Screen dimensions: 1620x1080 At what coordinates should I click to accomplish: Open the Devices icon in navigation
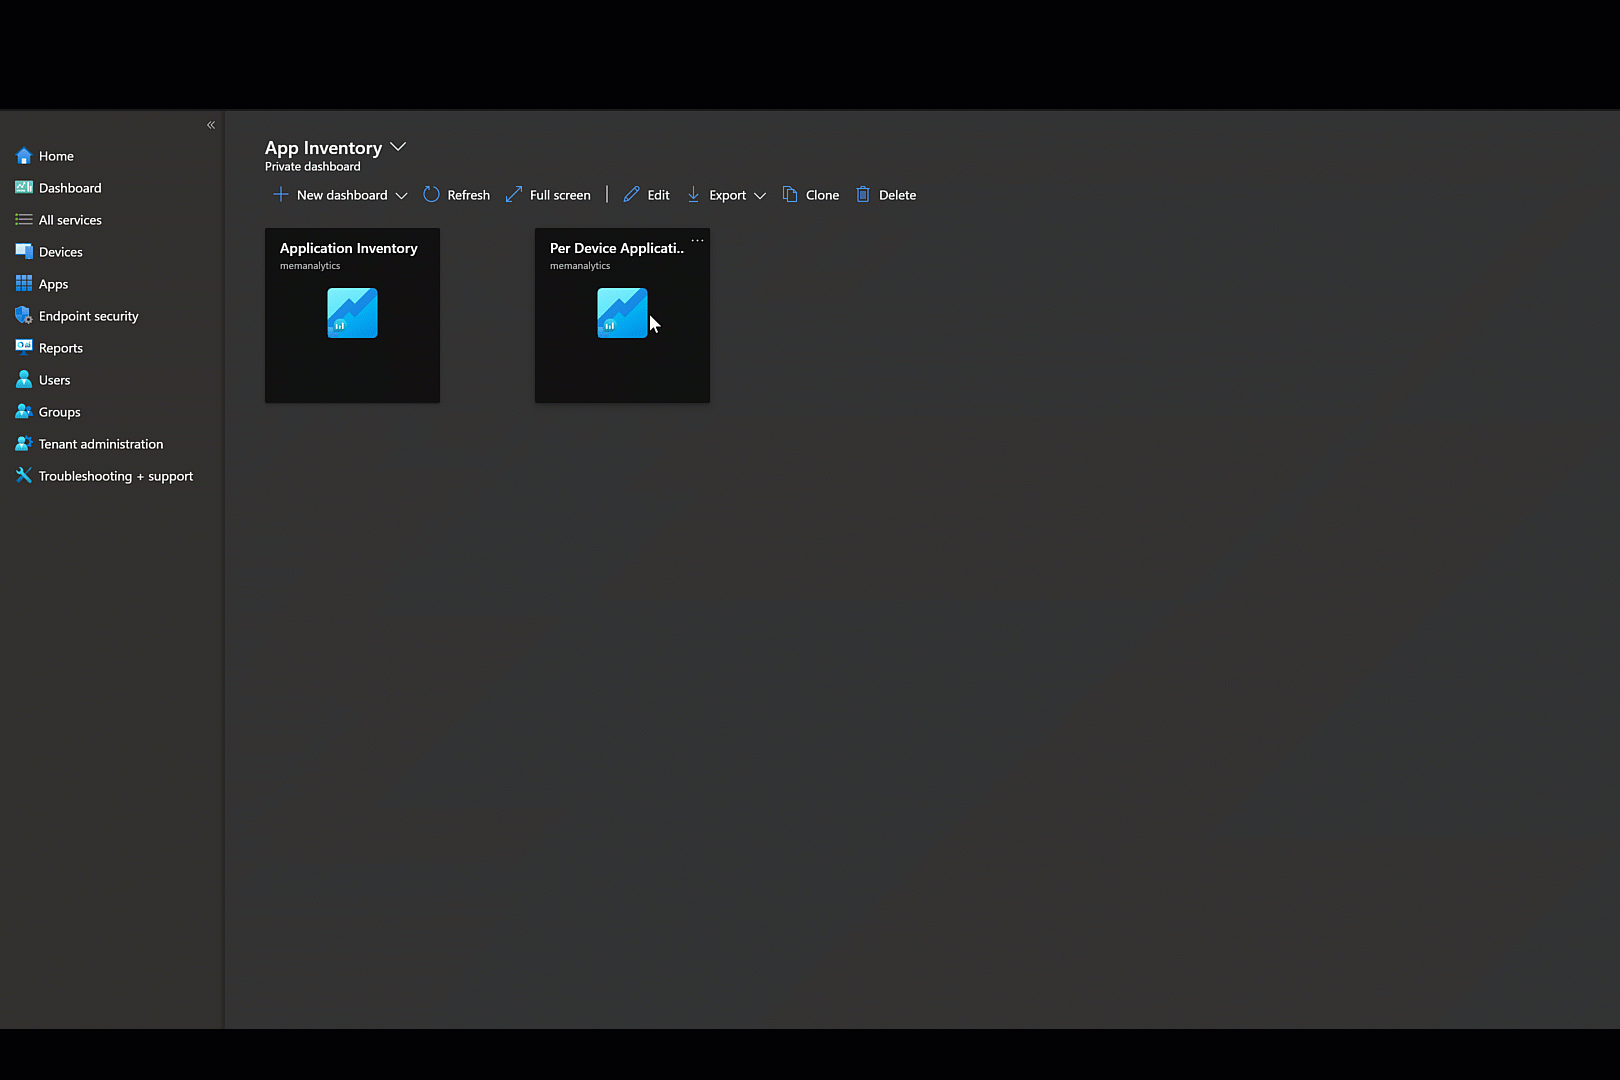click(x=24, y=252)
